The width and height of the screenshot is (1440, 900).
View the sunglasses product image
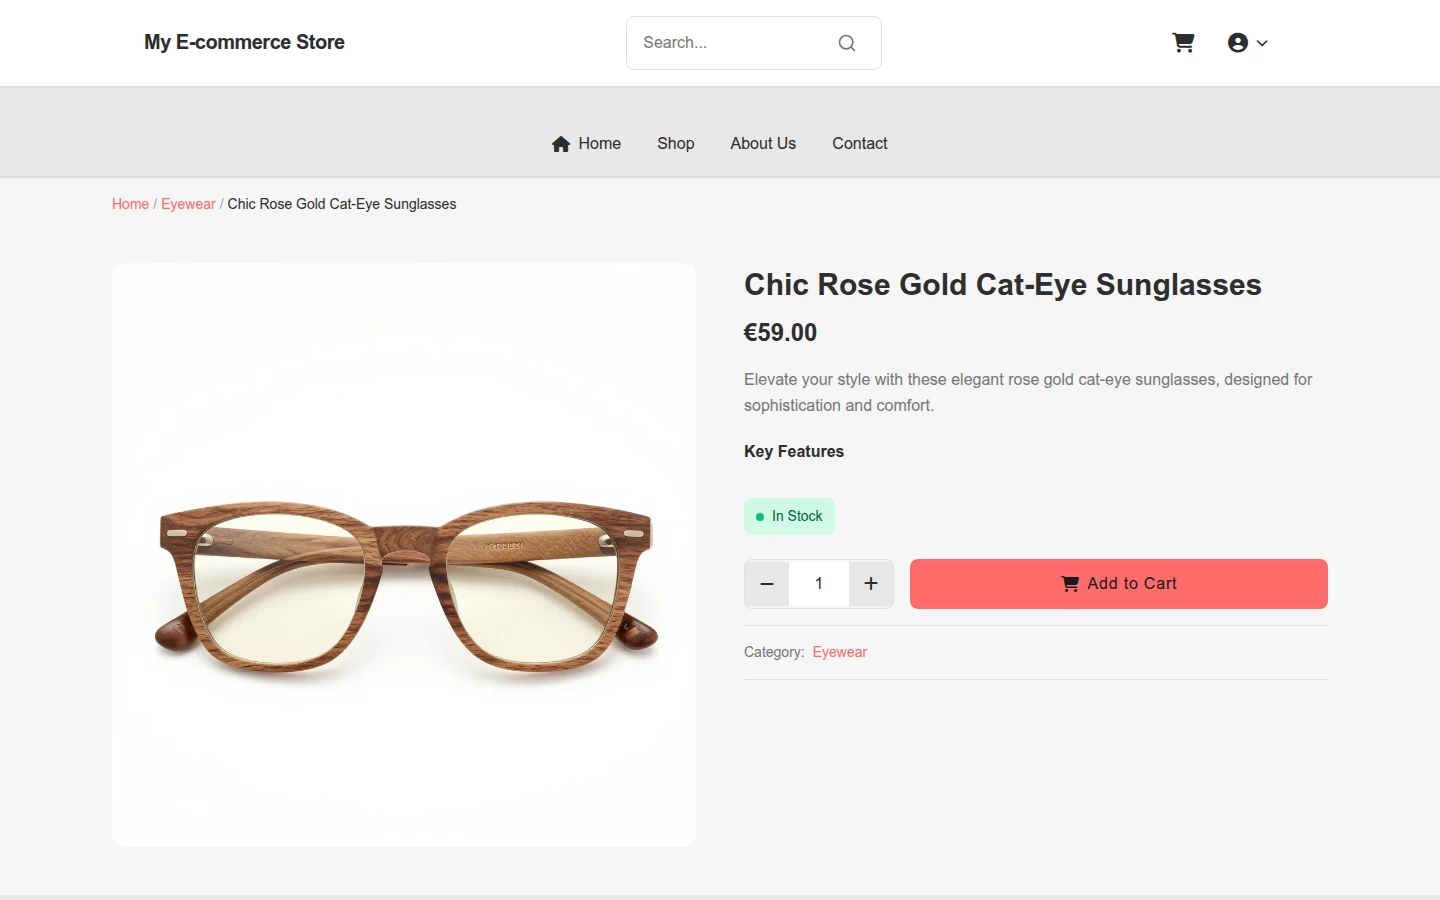tap(404, 555)
